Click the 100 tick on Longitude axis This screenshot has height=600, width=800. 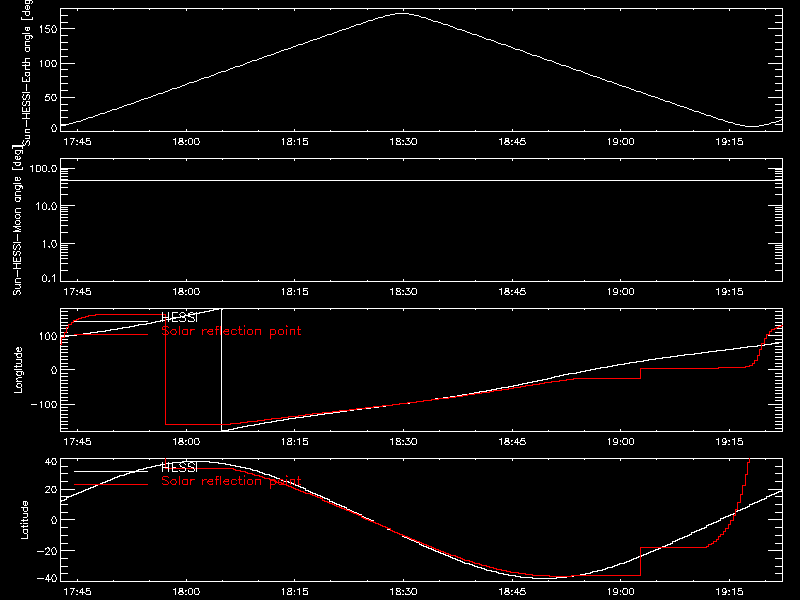pos(47,336)
